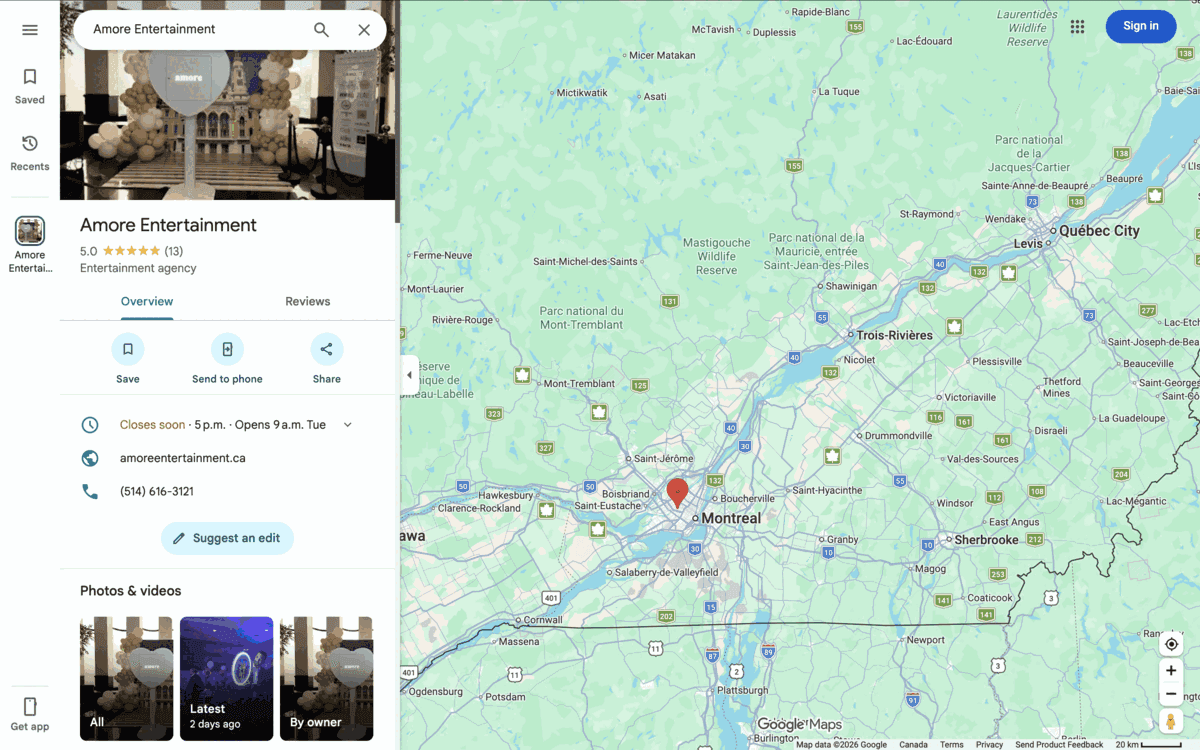The height and width of the screenshot is (750, 1200).
Task: Toggle the 20 km scale bar units
Action: pyautogui.click(x=1148, y=744)
